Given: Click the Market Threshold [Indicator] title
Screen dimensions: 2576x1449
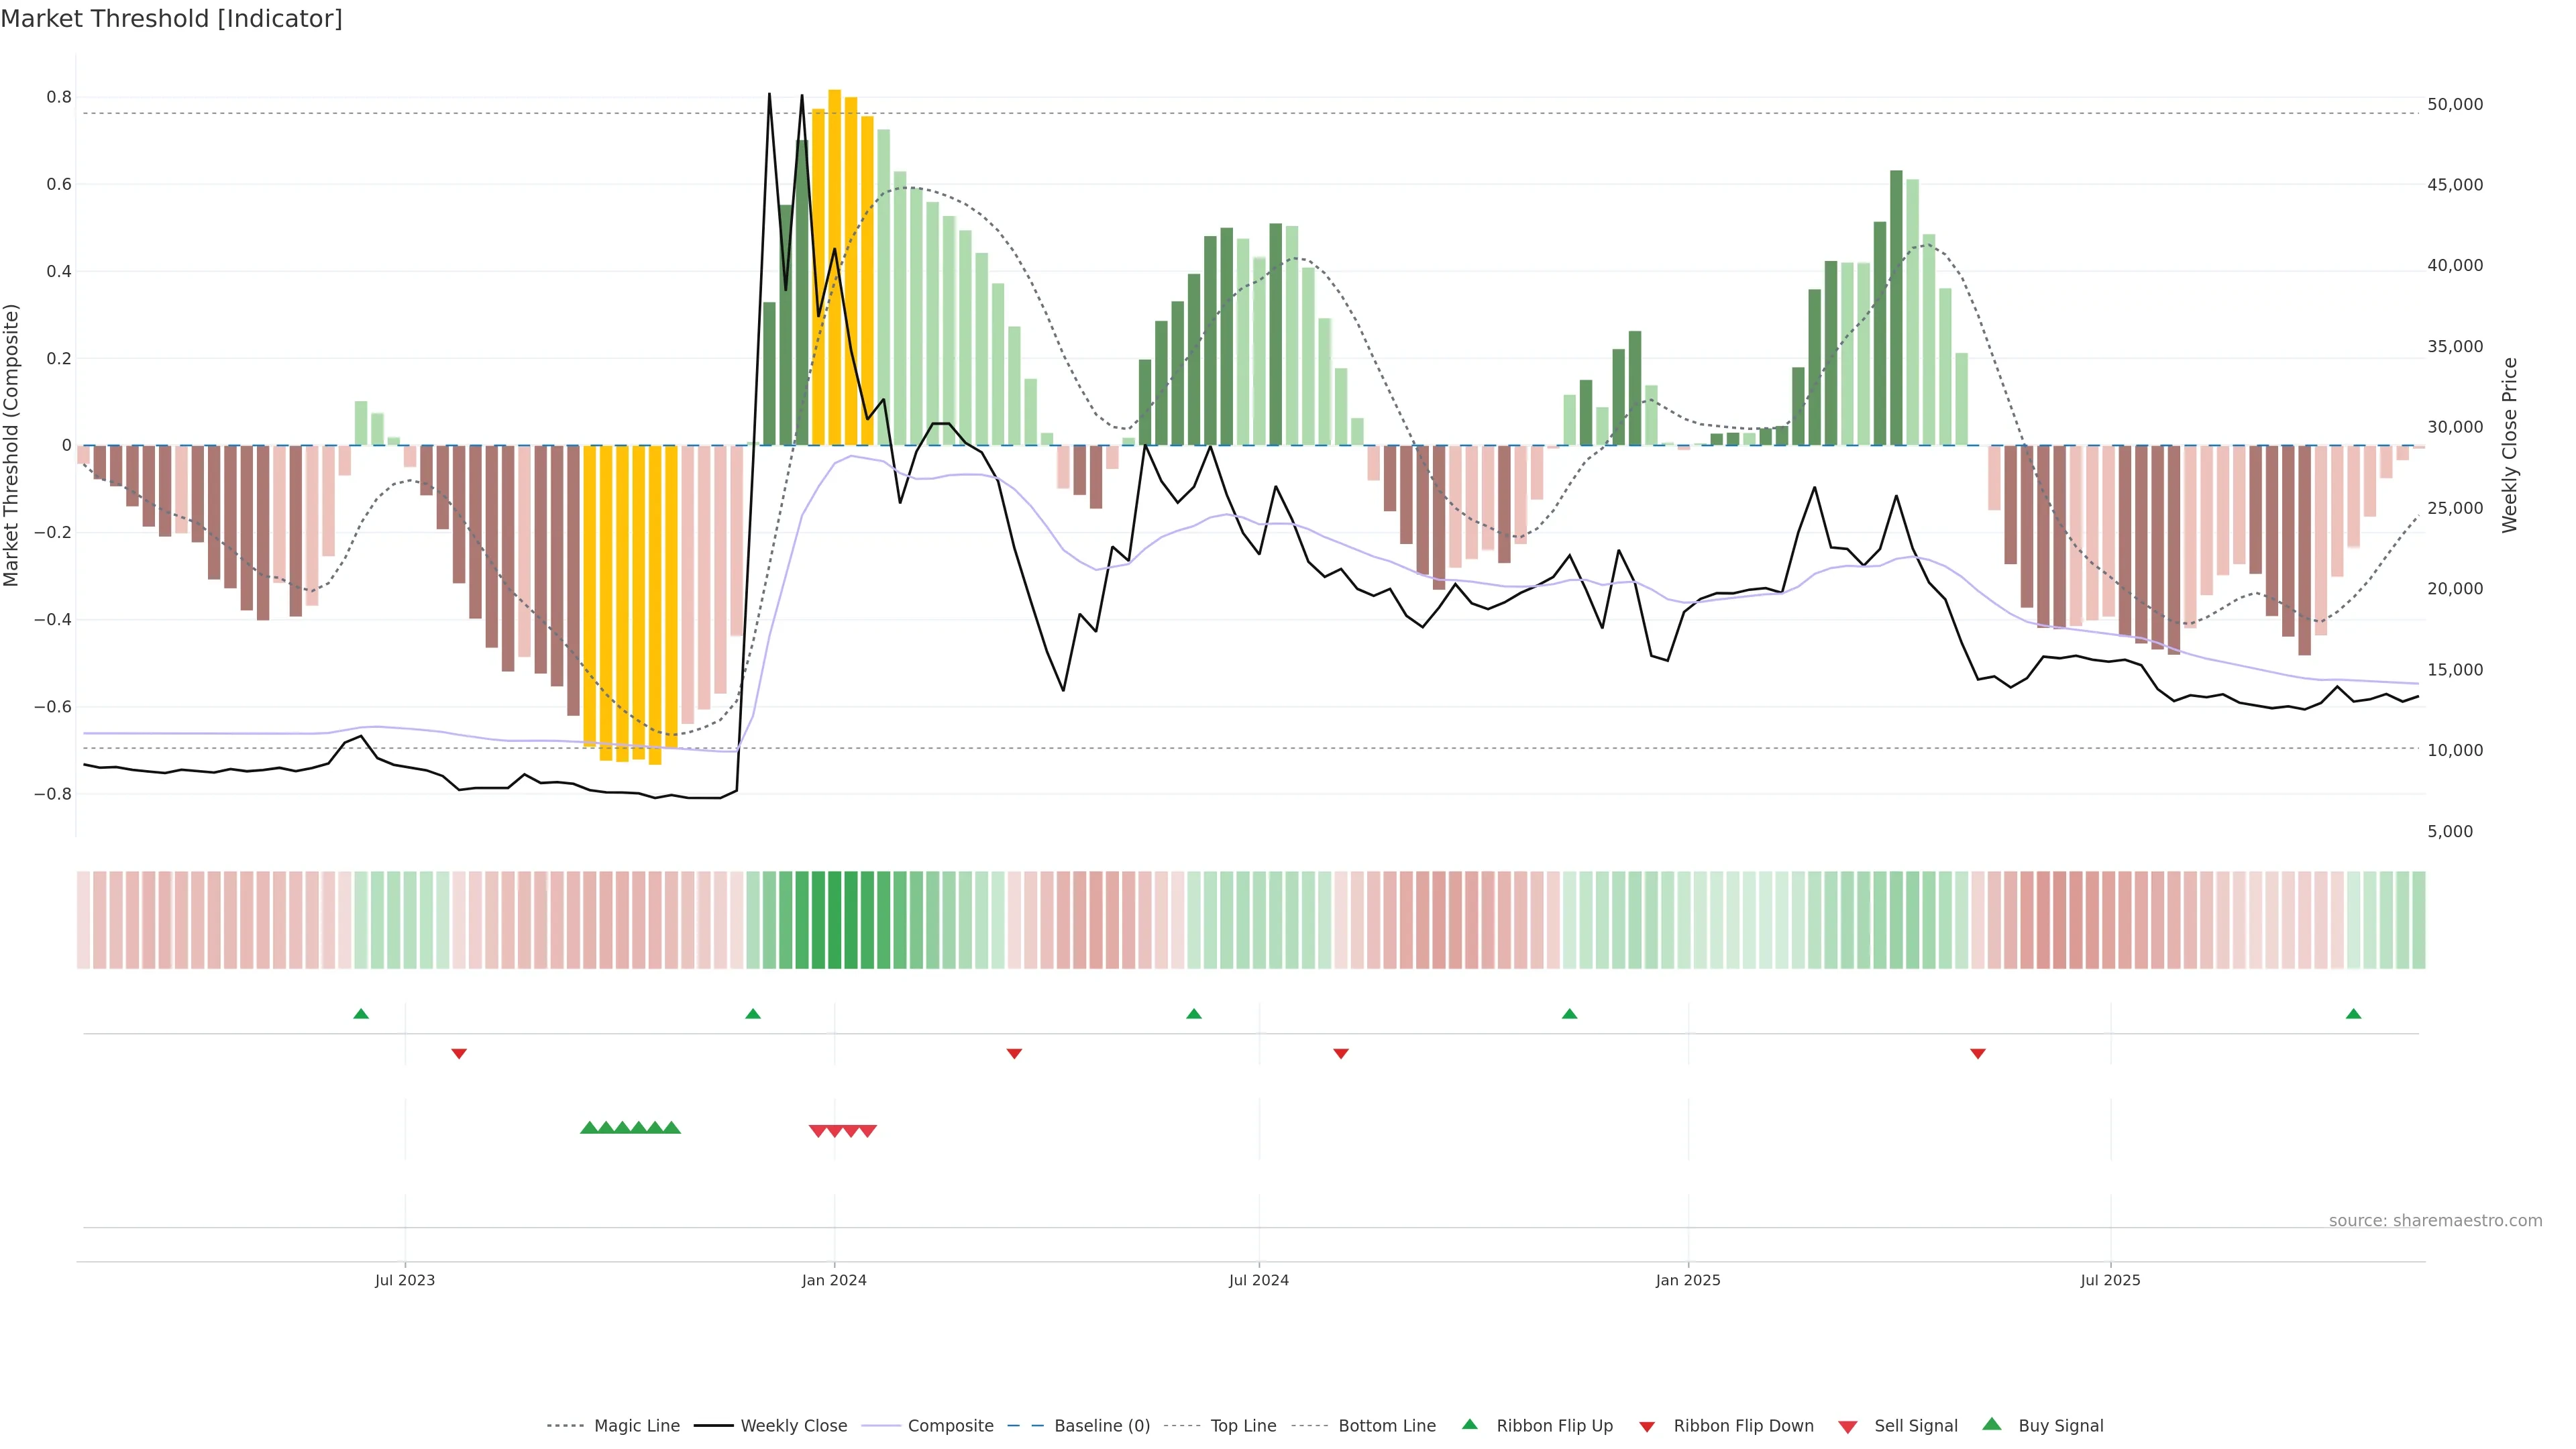Looking at the screenshot, I should tap(171, 19).
